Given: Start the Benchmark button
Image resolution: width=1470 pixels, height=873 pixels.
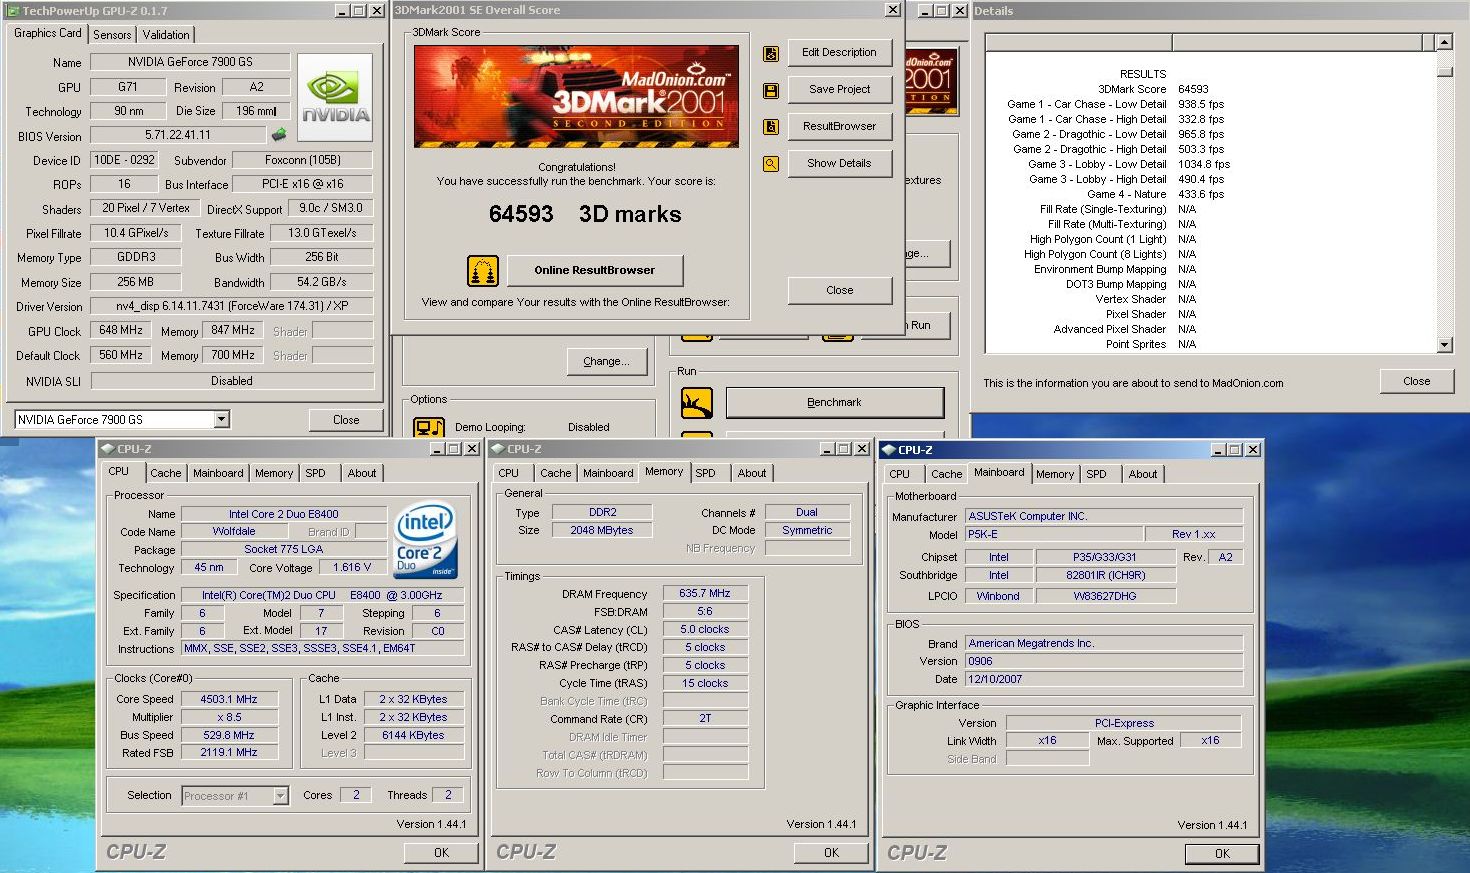Looking at the screenshot, I should tap(834, 403).
